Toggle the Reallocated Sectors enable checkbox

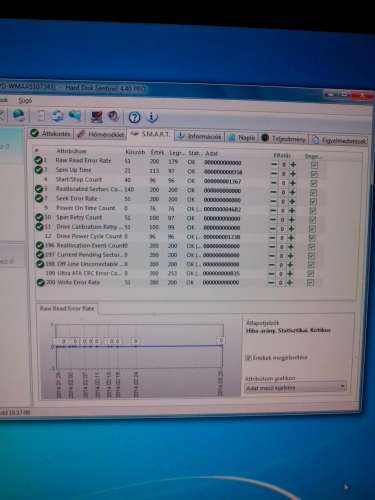tap(313, 192)
